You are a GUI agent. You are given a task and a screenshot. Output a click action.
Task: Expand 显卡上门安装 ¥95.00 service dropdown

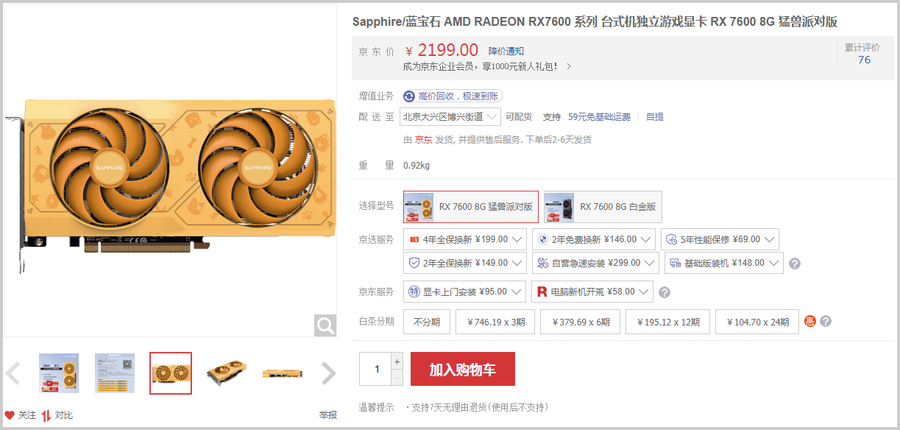tap(465, 292)
